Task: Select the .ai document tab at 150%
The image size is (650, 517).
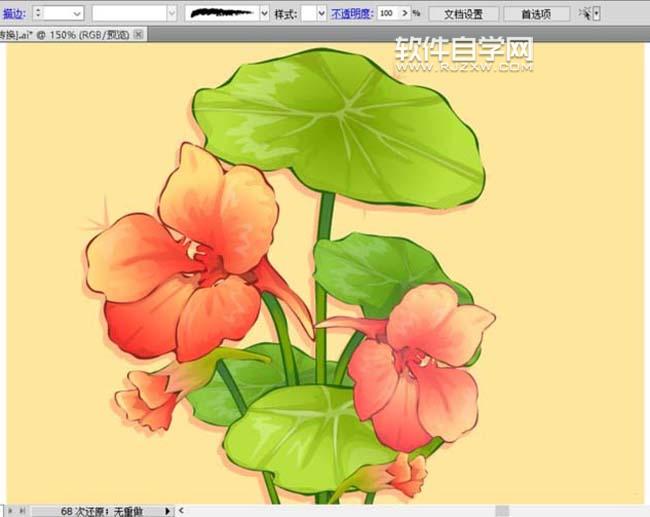Action: click(65, 34)
